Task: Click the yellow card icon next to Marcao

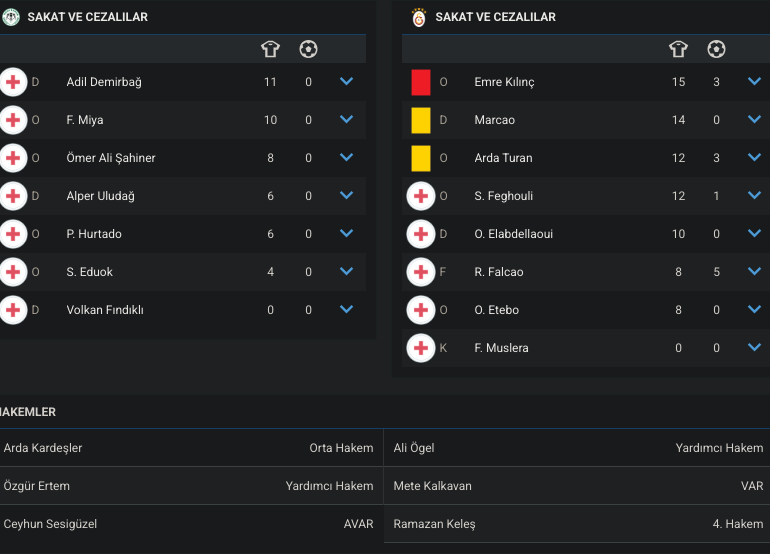Action: click(x=421, y=120)
